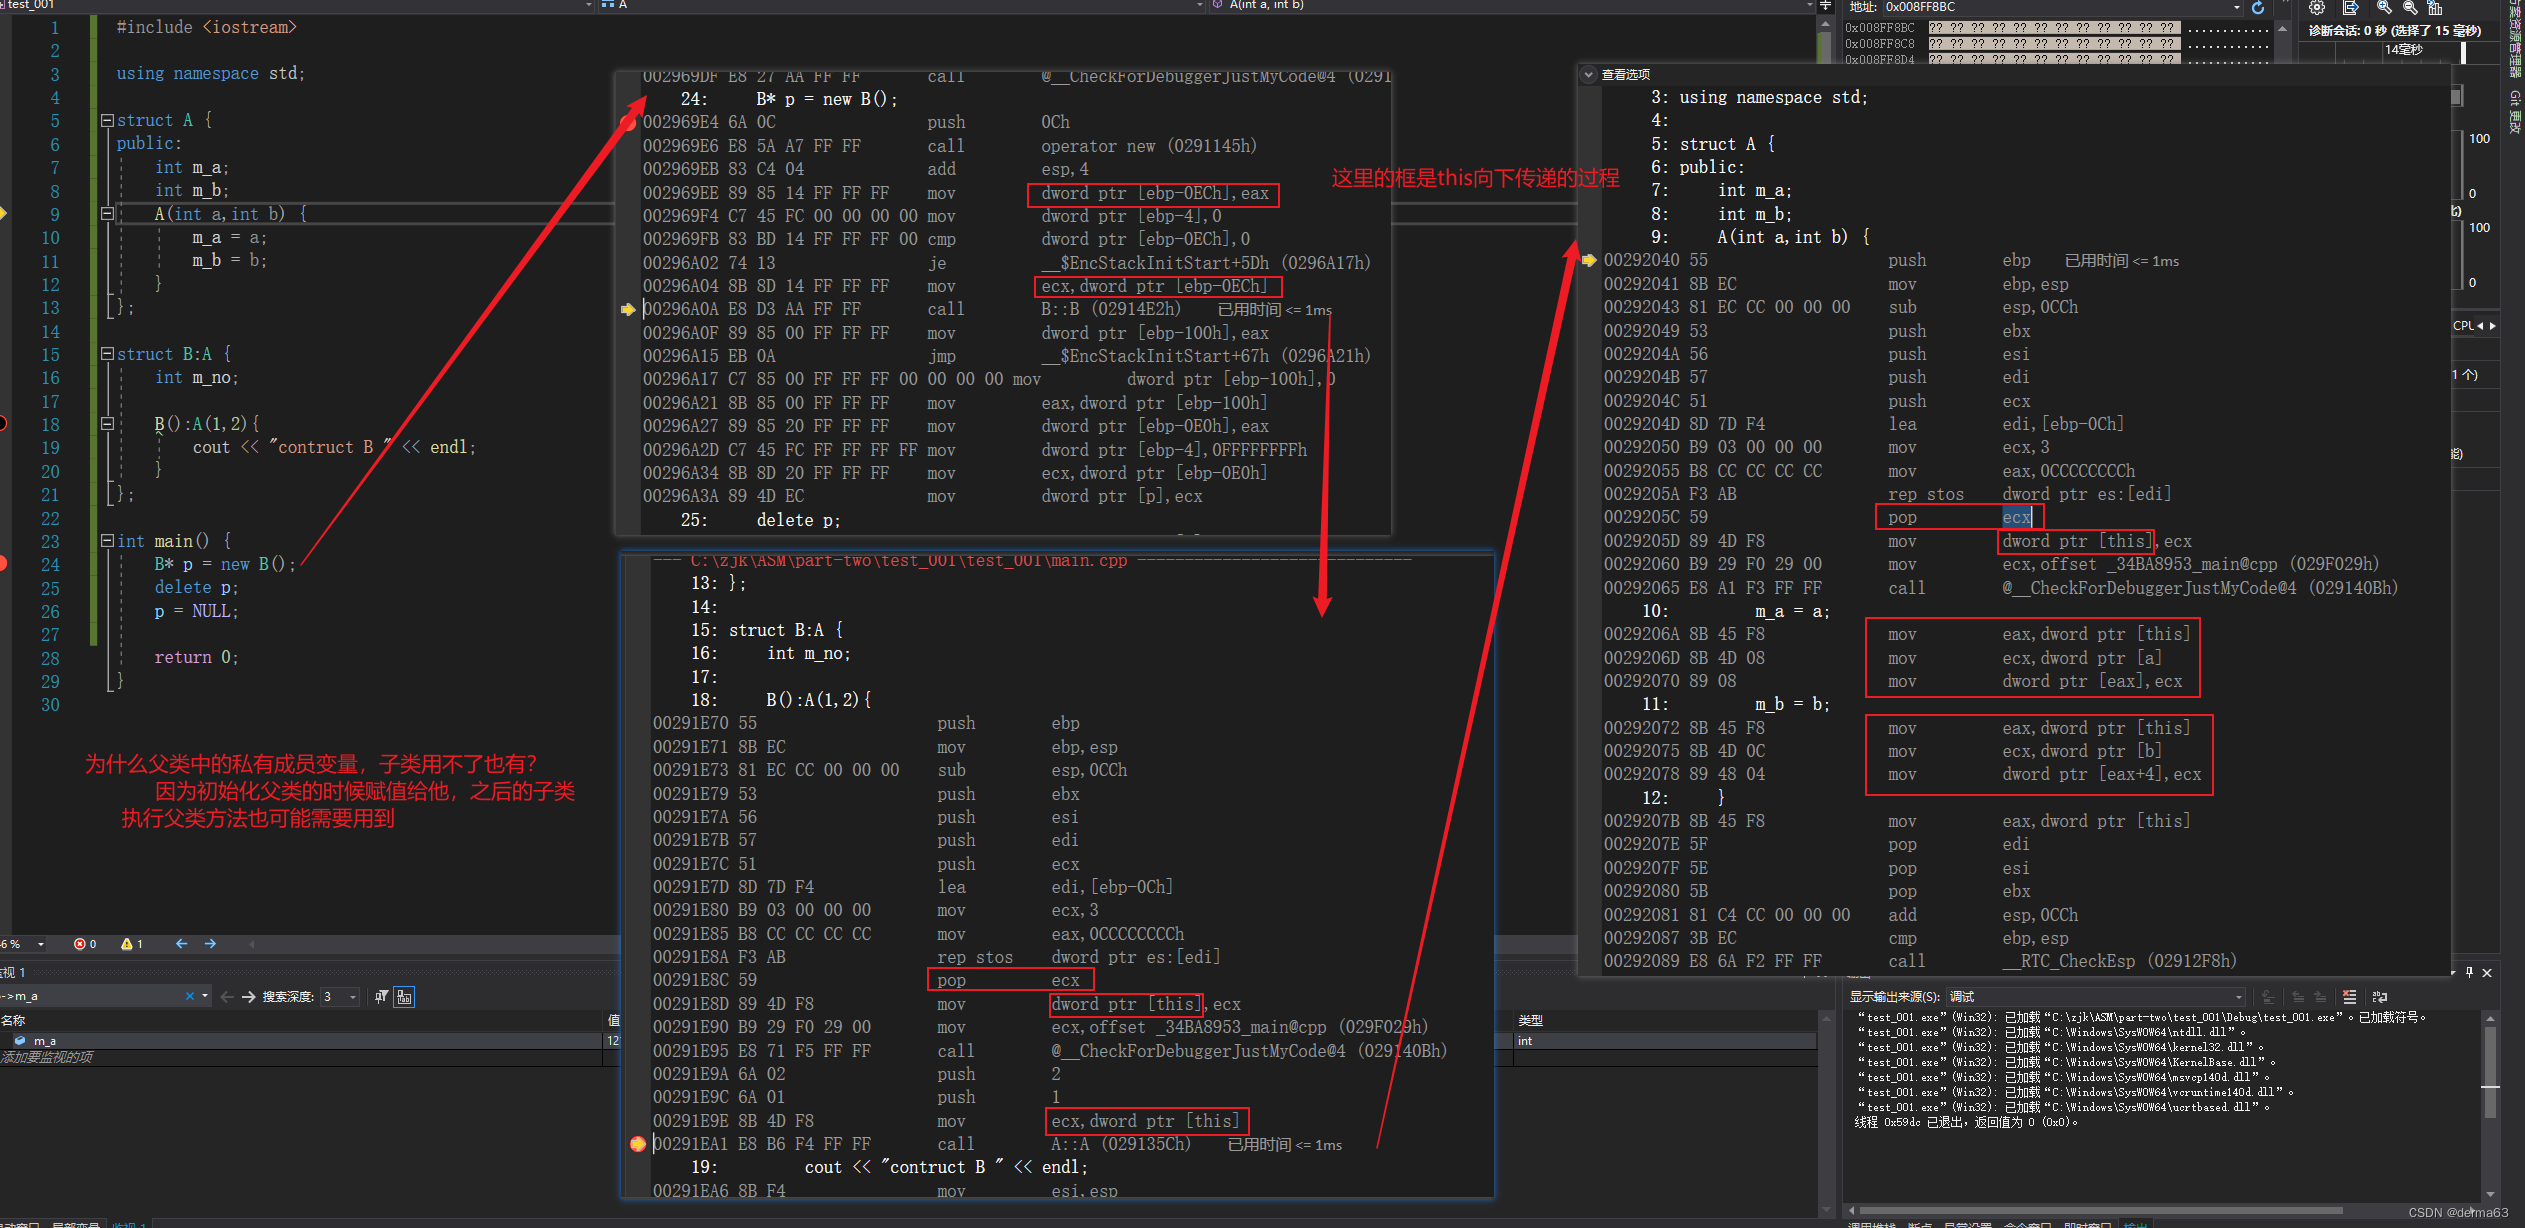Click the diagnostics zoom out magnifier
Screen dimensions: 2525x1228
[2410, 8]
